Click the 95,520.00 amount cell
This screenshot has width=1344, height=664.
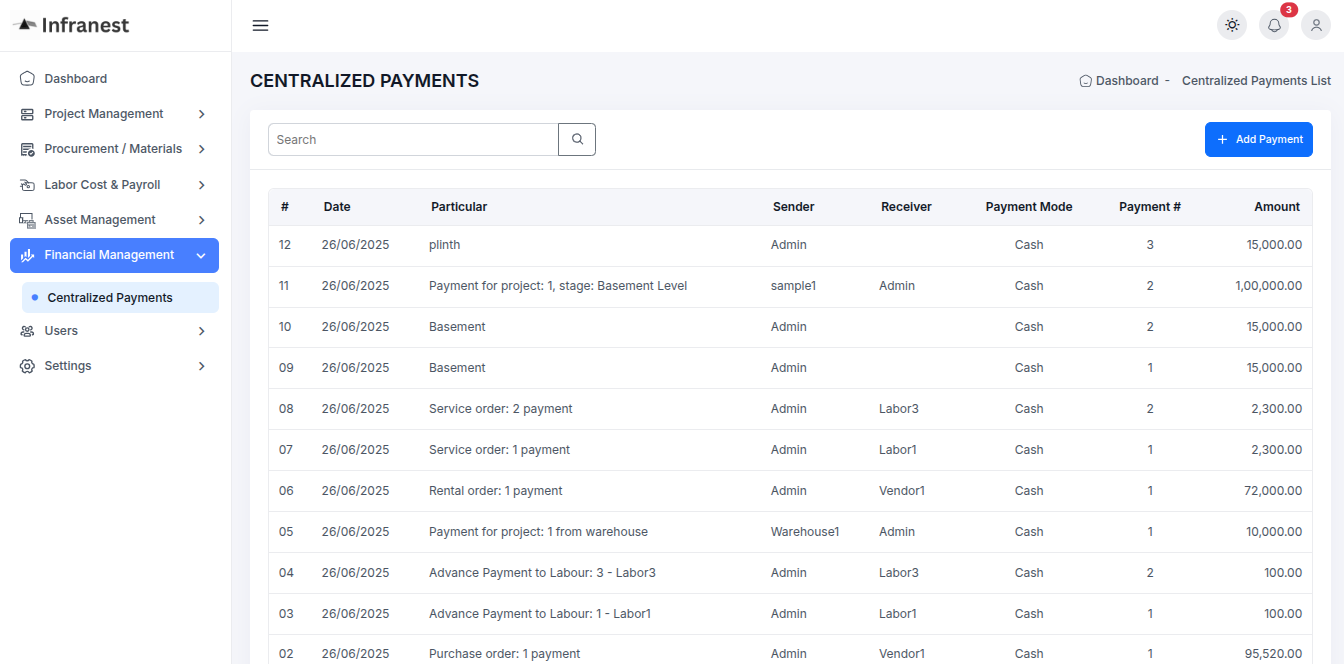pos(1273,654)
